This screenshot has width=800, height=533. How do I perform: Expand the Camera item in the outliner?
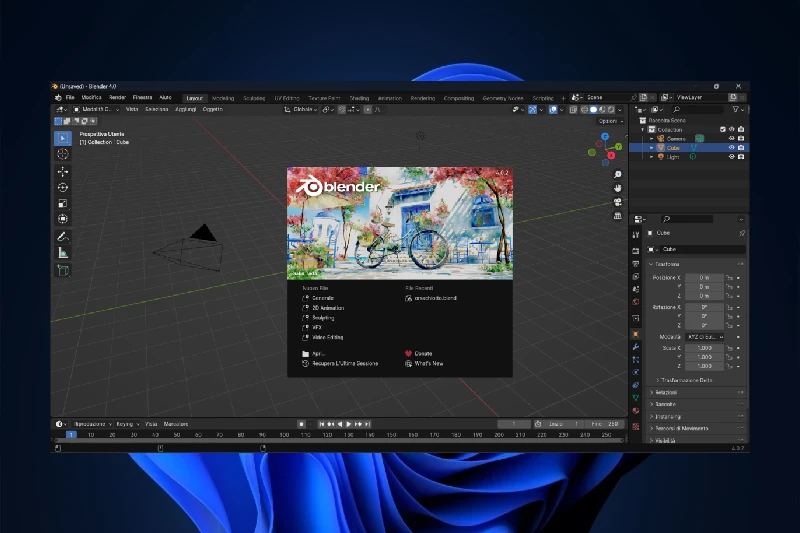[x=652, y=138]
